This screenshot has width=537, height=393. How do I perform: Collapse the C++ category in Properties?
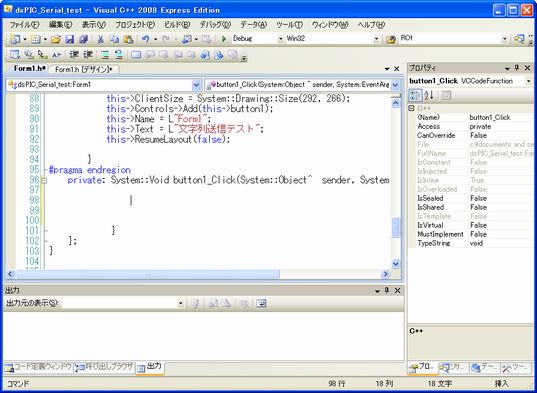(411, 109)
